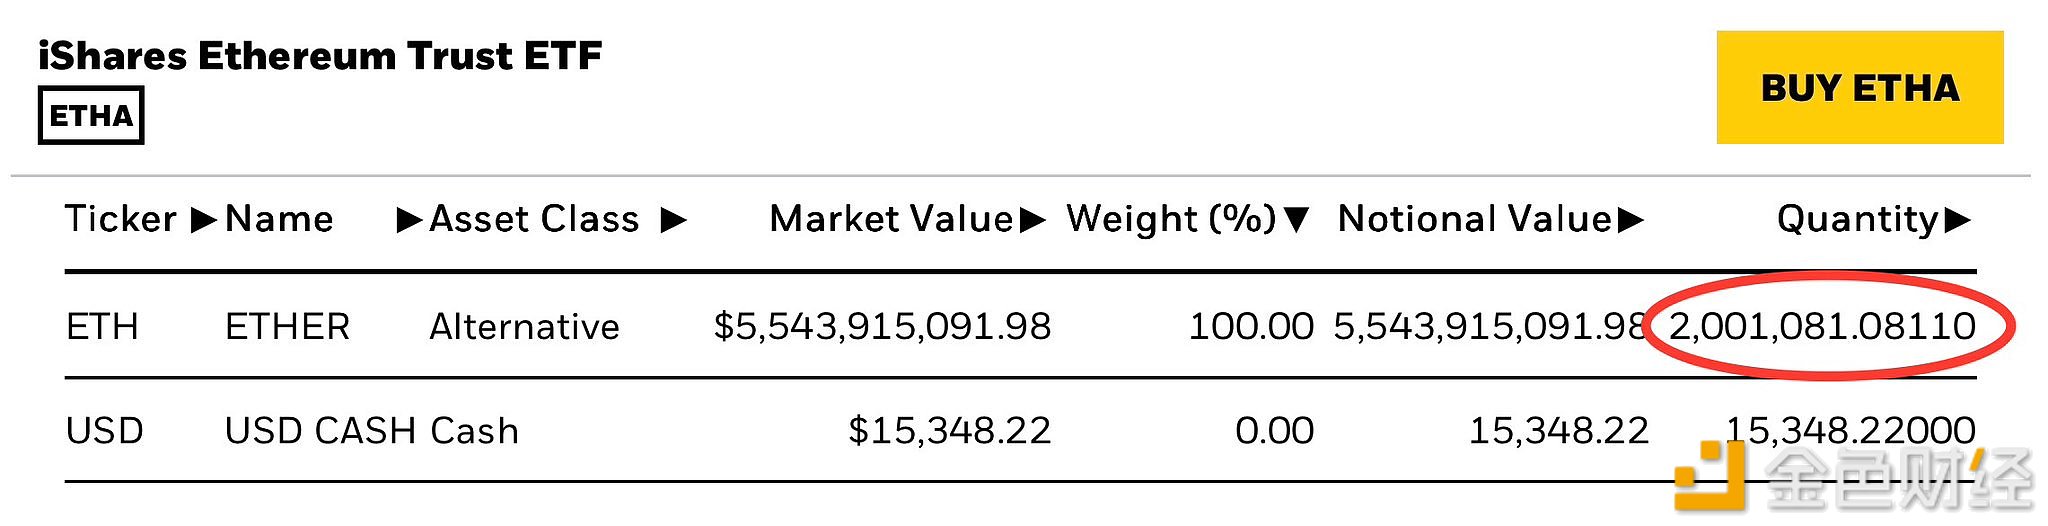The image size is (2048, 526).
Task: Select the Notional Value column header label
Action: tap(1474, 219)
